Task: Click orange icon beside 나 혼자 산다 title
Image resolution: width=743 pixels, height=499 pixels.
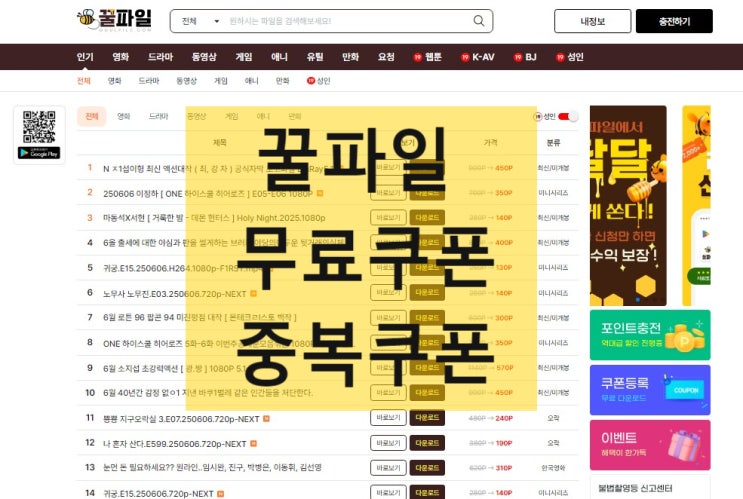Action: click(x=254, y=444)
